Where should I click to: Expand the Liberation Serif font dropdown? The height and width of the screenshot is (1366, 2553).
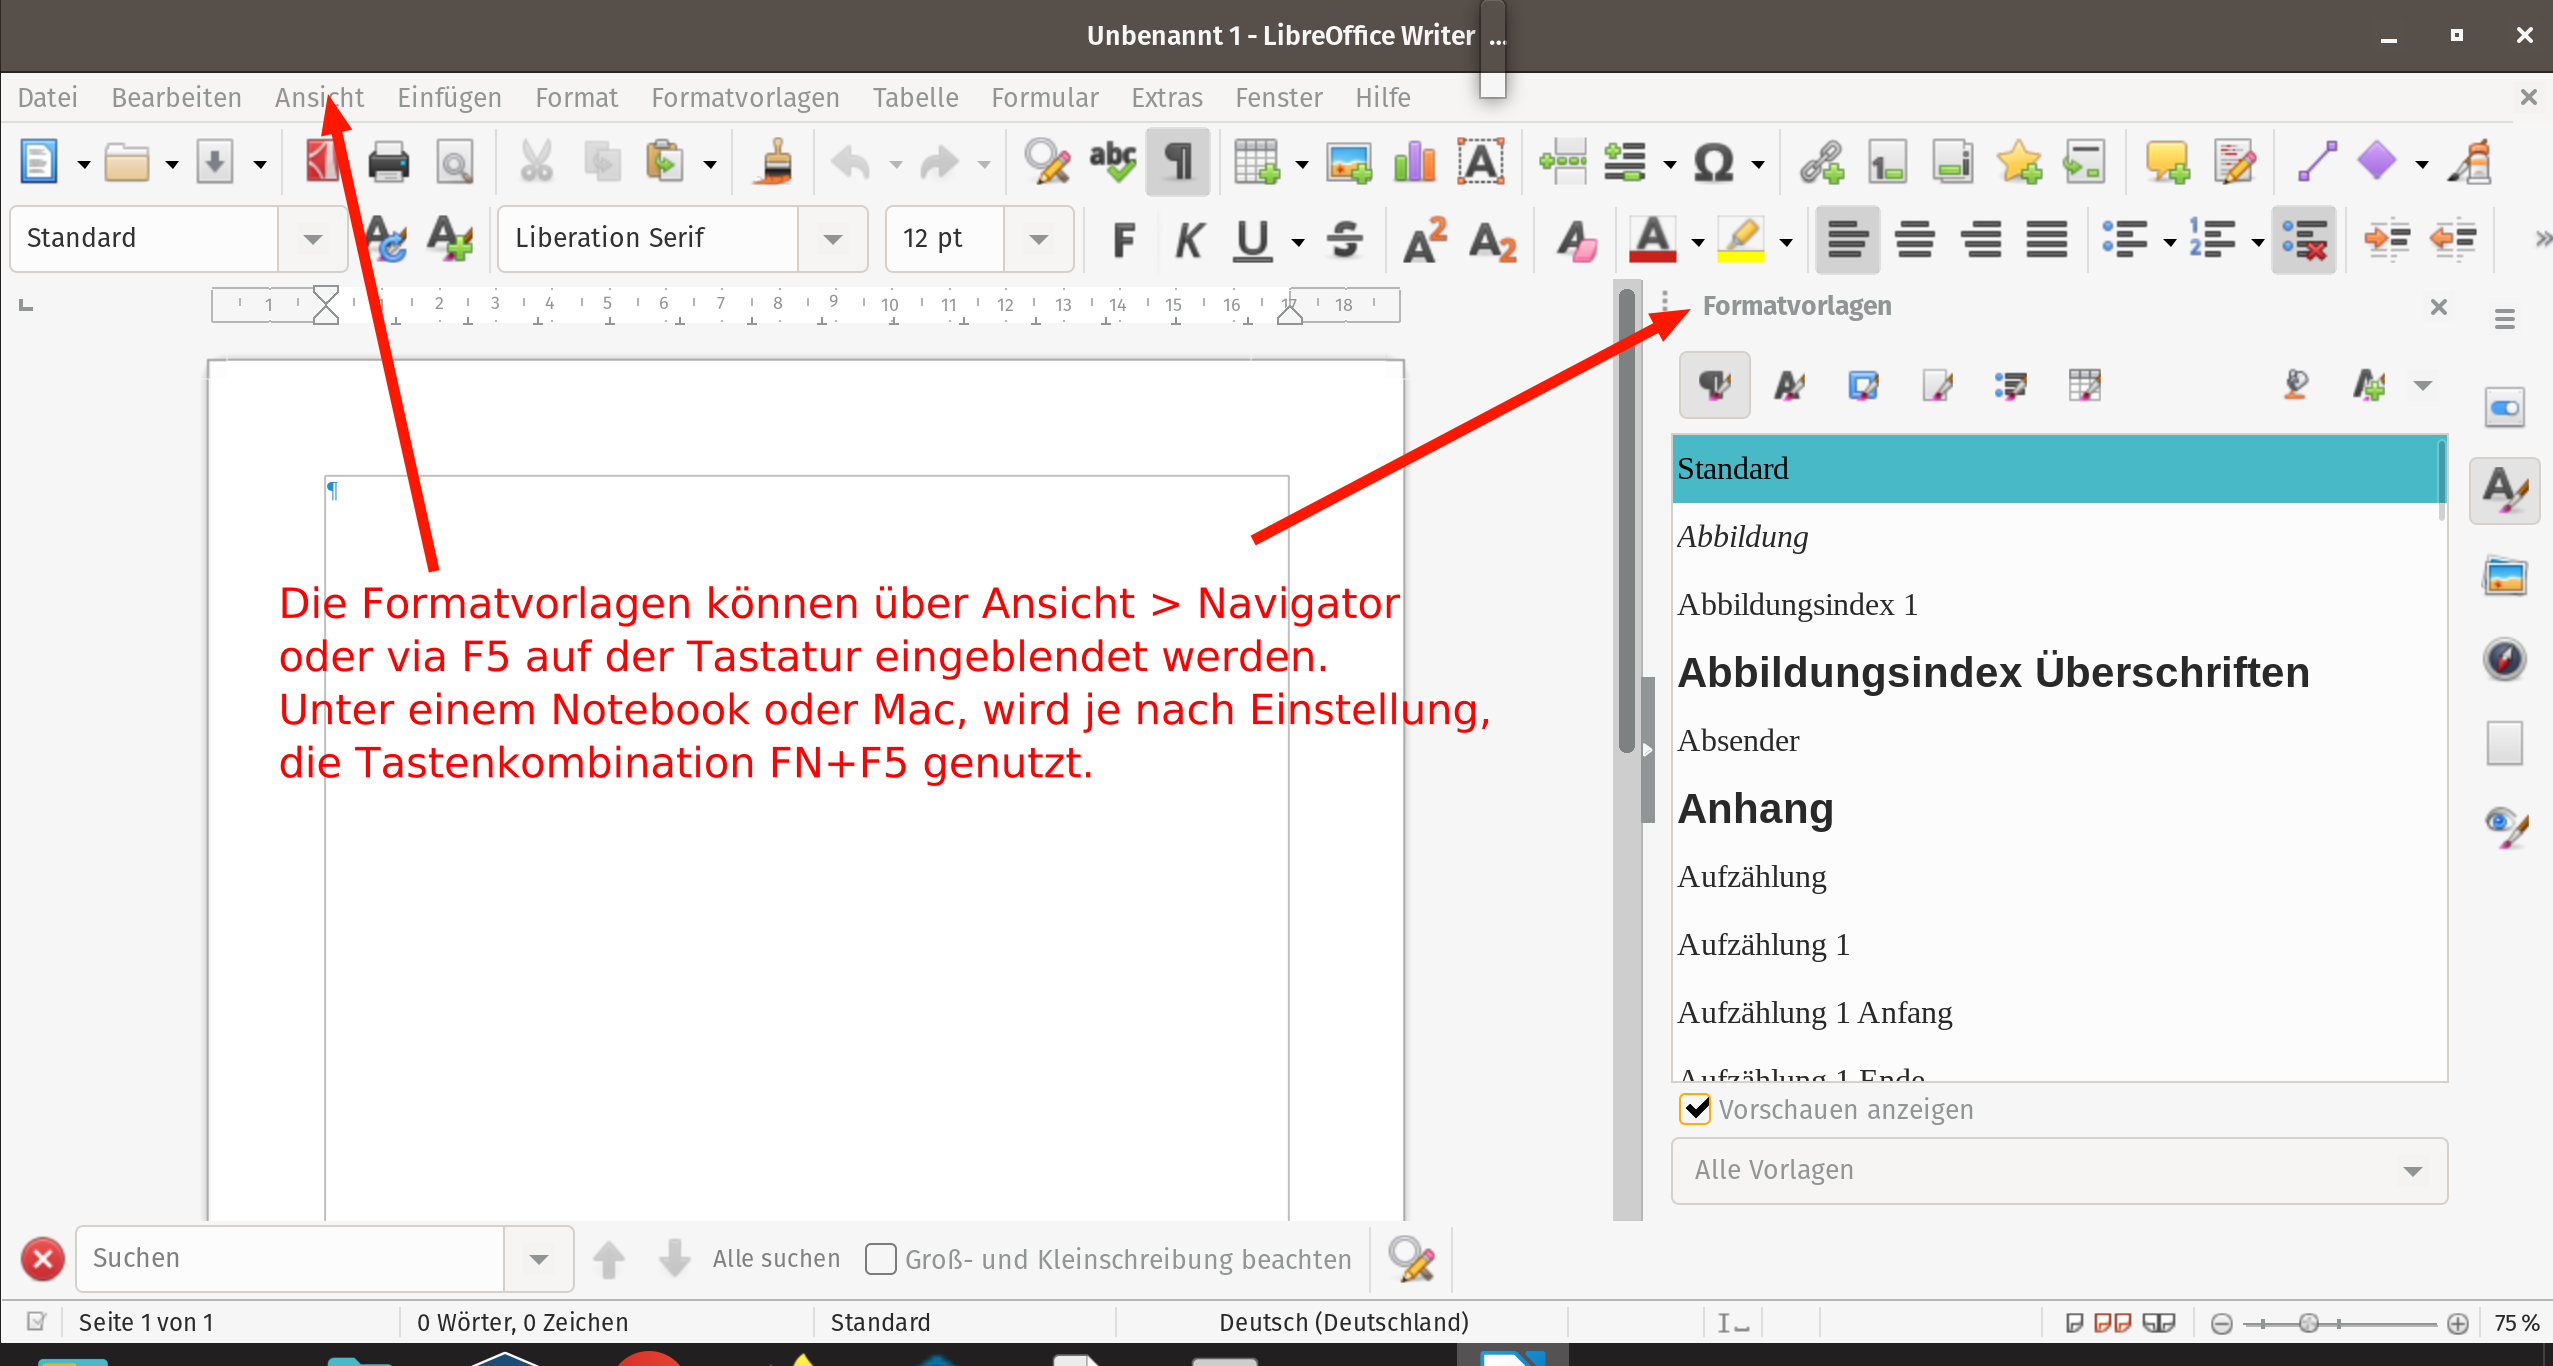pos(832,239)
